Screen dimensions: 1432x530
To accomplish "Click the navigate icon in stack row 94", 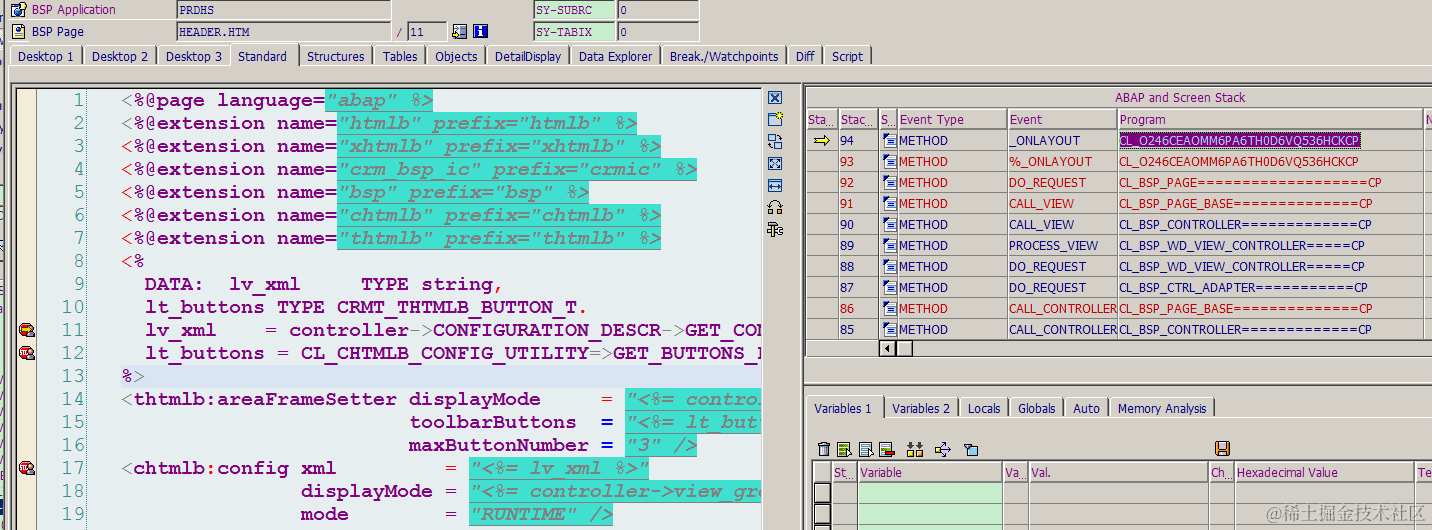I will (889, 141).
